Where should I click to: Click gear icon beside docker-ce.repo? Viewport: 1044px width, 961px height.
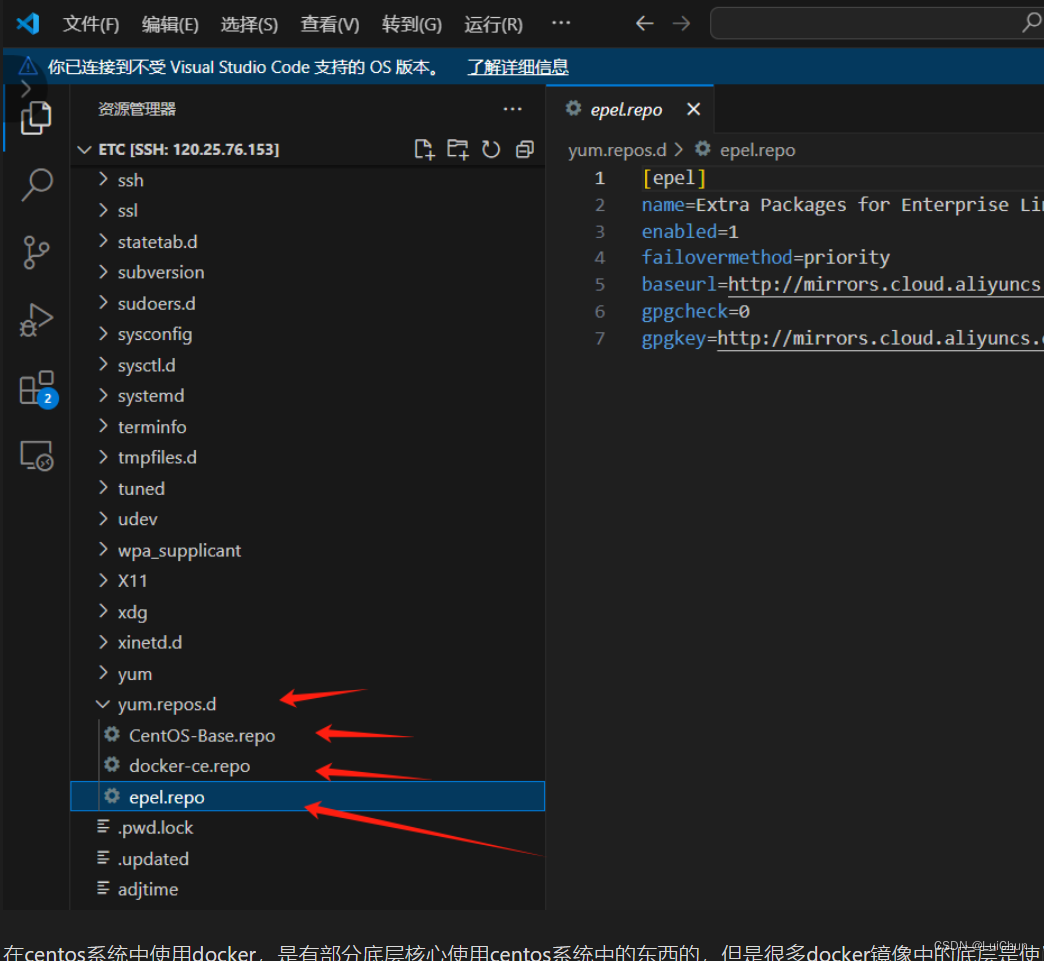(x=112, y=765)
